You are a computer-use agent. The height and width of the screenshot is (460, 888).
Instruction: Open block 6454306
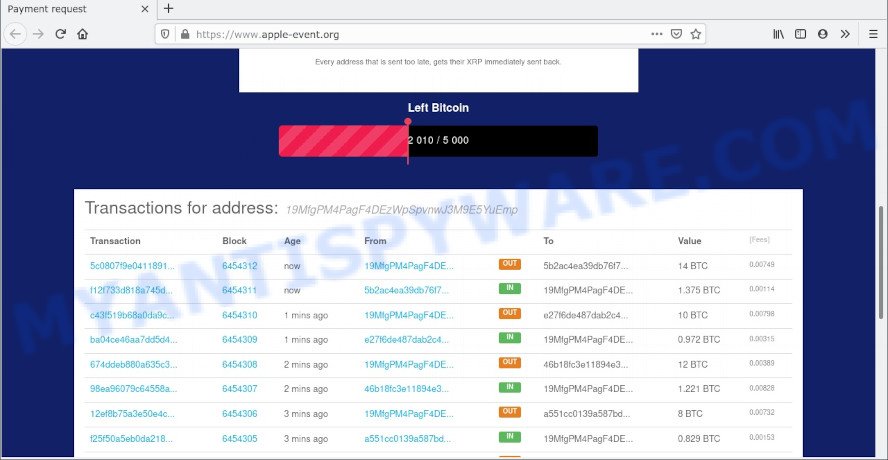pyautogui.click(x=240, y=414)
